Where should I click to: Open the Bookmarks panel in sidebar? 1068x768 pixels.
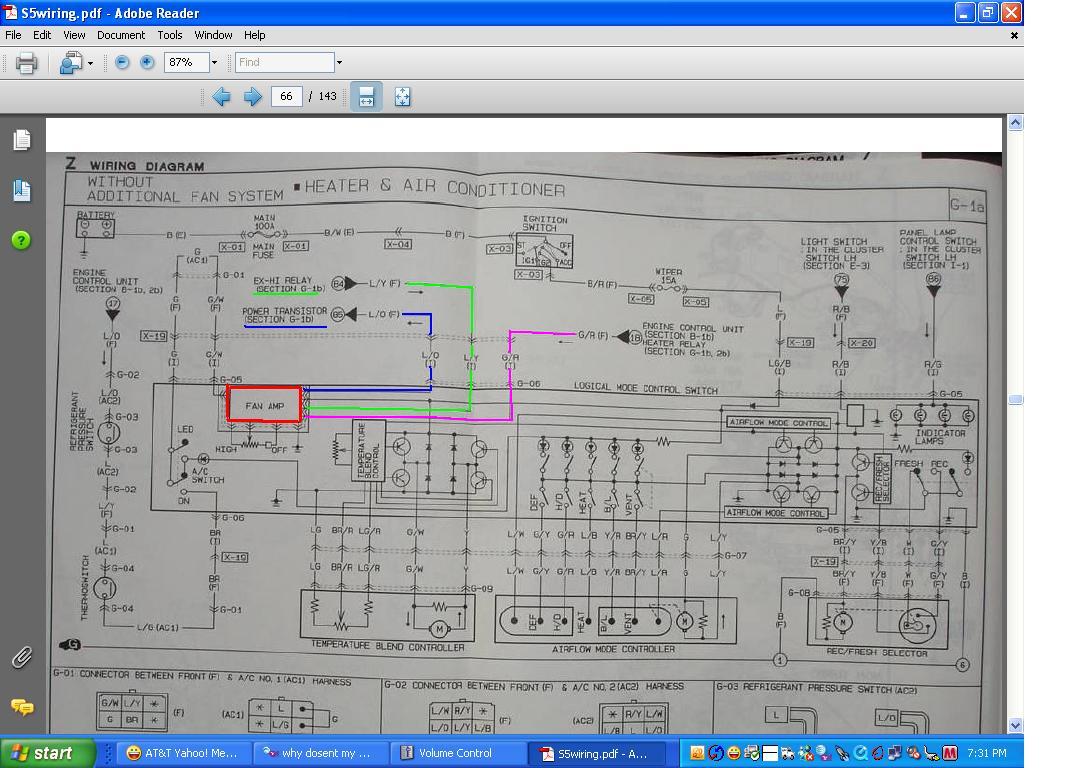(22, 191)
